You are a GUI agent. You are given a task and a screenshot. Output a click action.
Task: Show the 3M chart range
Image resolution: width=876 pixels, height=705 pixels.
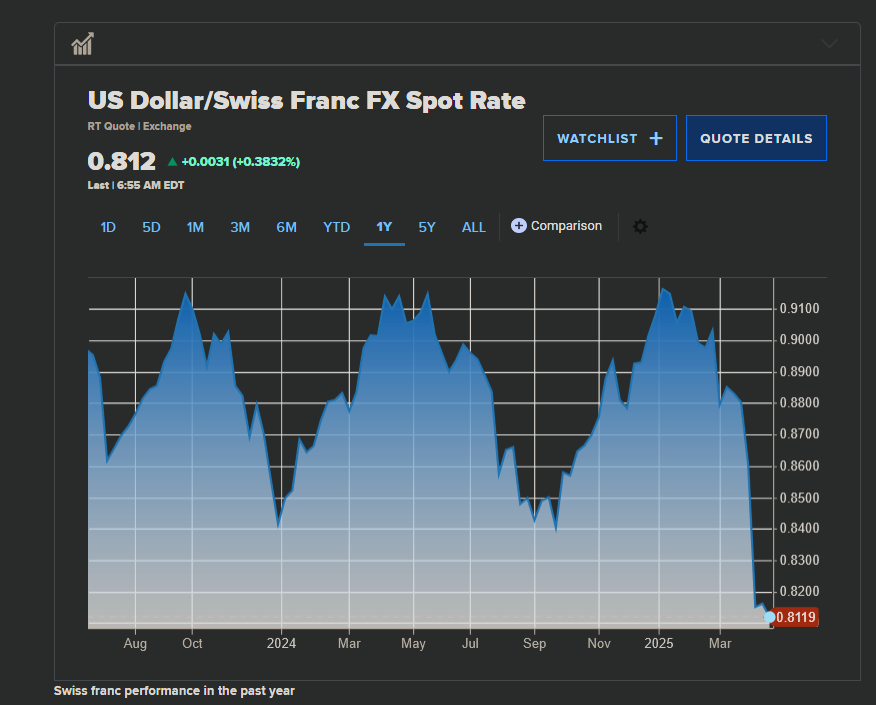pyautogui.click(x=240, y=227)
